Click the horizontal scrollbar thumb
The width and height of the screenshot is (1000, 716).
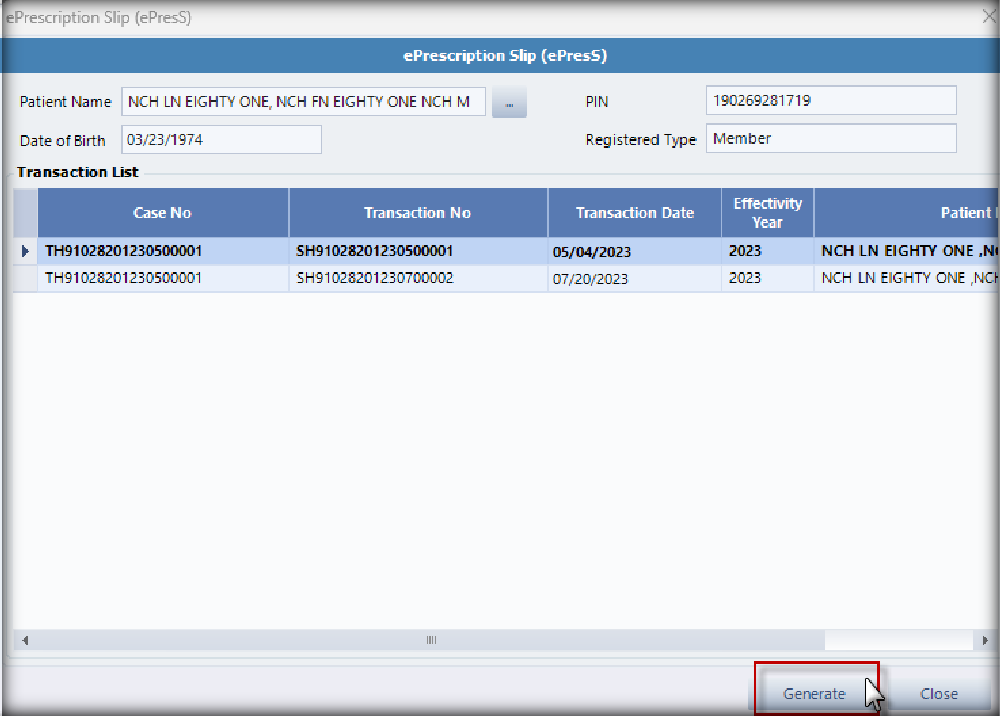(x=430, y=640)
